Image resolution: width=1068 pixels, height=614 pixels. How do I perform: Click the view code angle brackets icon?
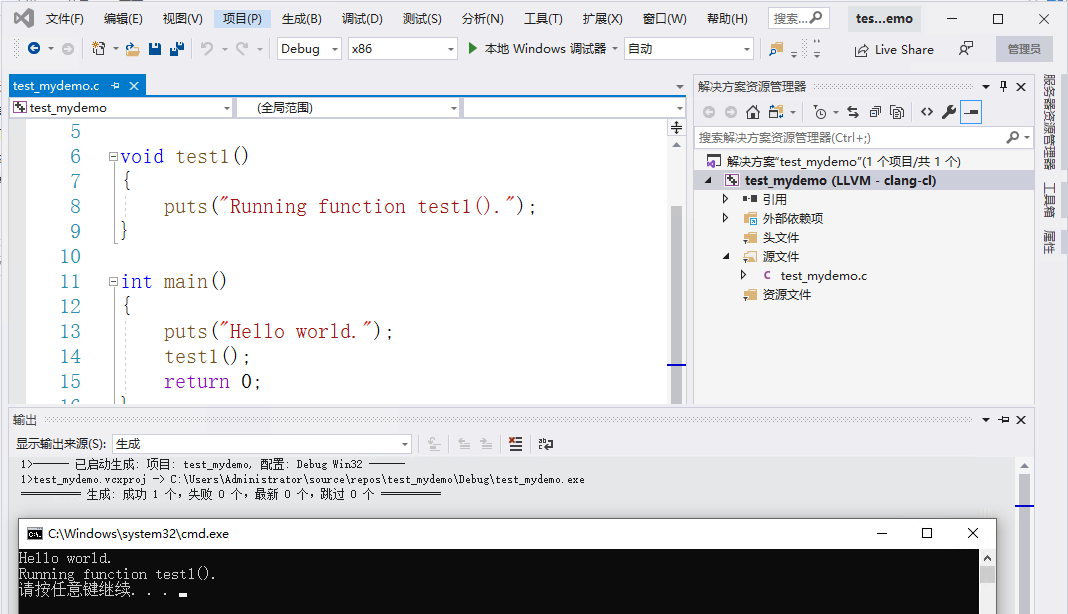[x=927, y=112]
